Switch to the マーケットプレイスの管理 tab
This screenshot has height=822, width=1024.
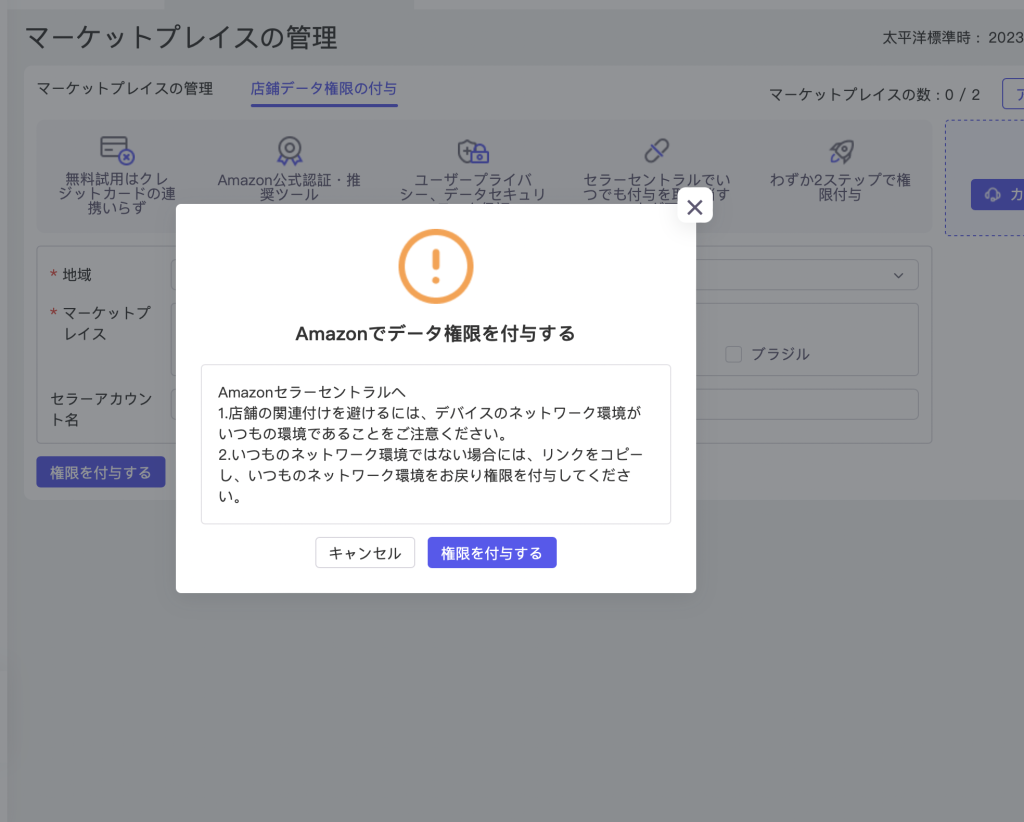tap(125, 89)
